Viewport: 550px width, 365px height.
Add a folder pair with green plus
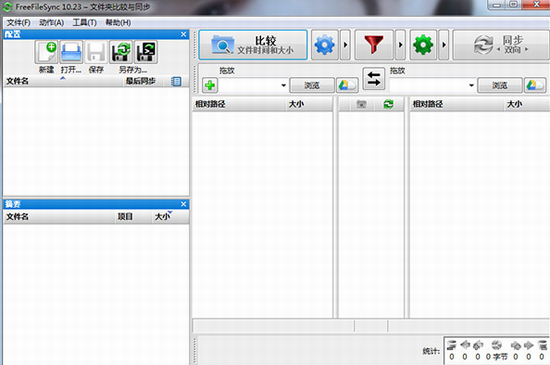pos(210,85)
